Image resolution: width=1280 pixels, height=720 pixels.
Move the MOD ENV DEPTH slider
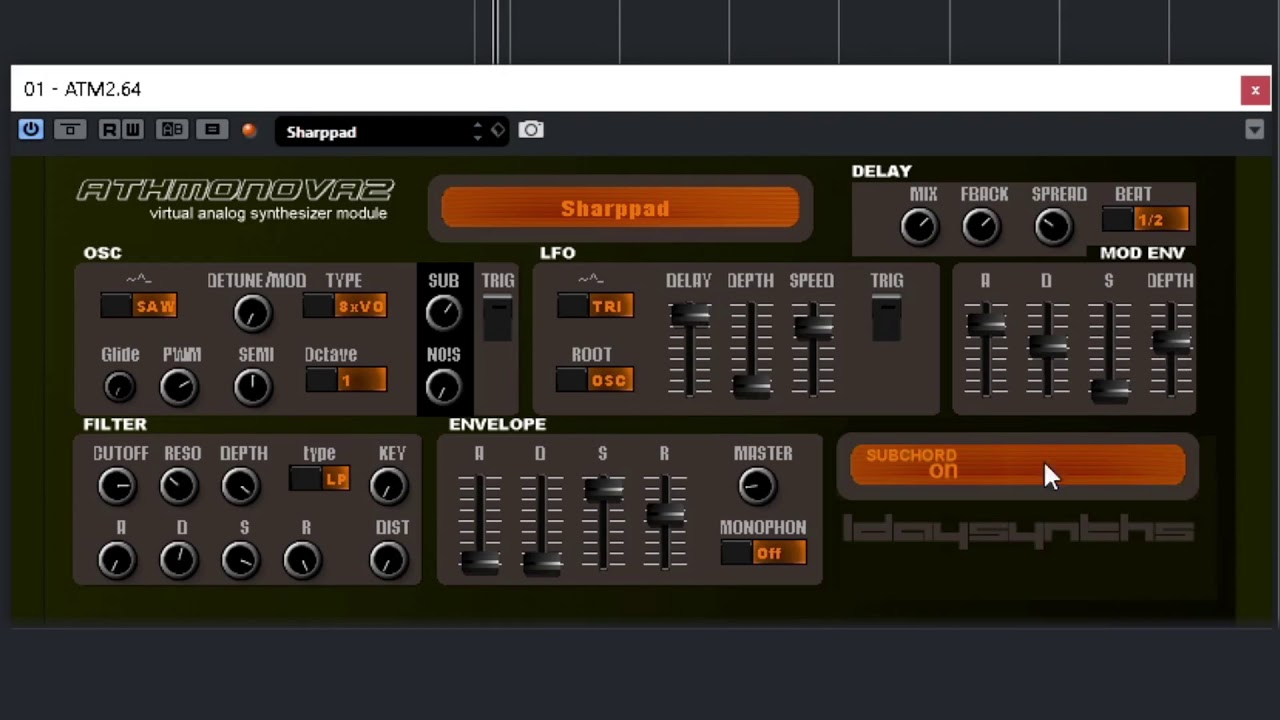[x=1171, y=341]
